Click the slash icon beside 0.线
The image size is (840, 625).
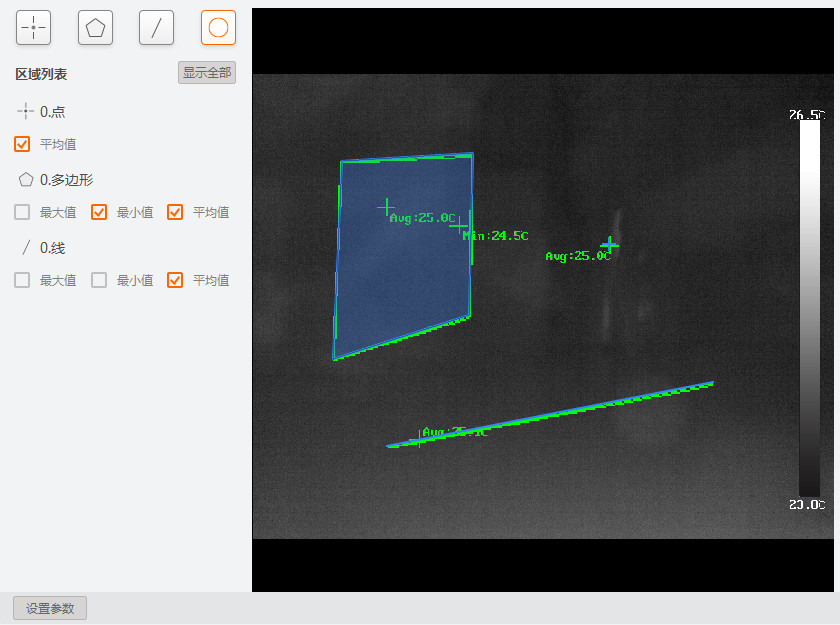click(25, 248)
